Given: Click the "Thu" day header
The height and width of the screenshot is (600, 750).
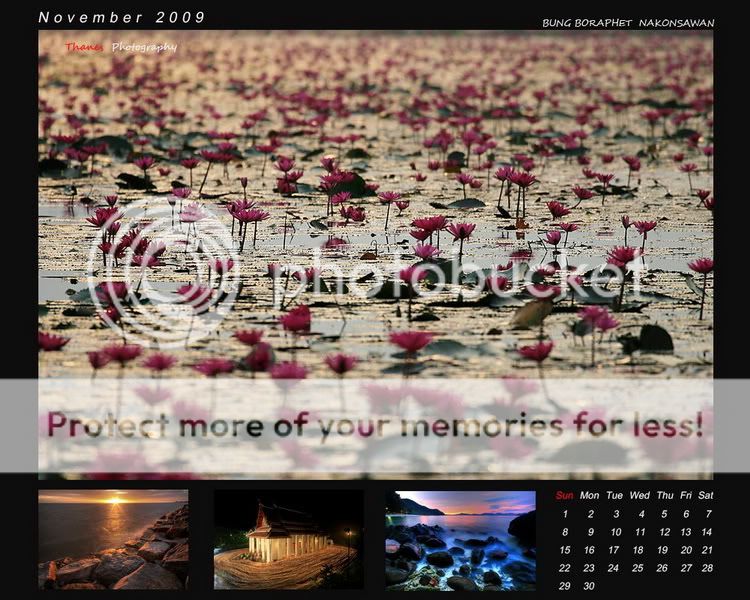Looking at the screenshot, I should [x=665, y=496].
